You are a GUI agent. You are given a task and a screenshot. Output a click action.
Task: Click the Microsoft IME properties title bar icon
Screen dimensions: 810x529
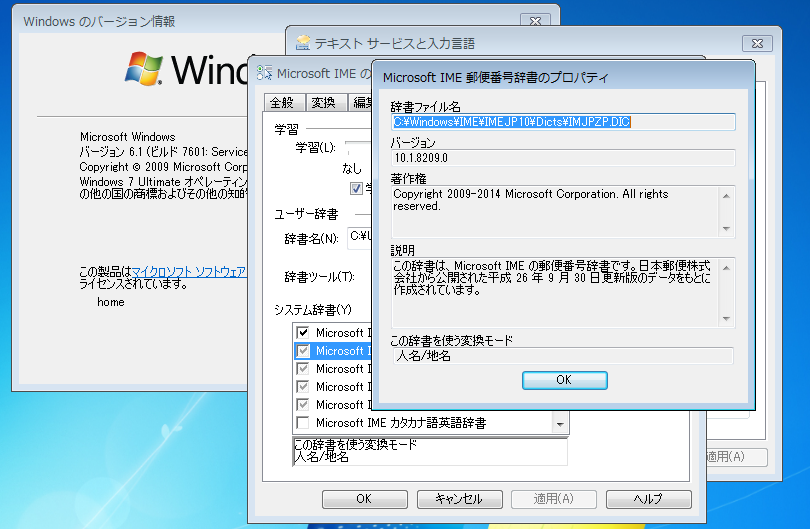coord(264,73)
